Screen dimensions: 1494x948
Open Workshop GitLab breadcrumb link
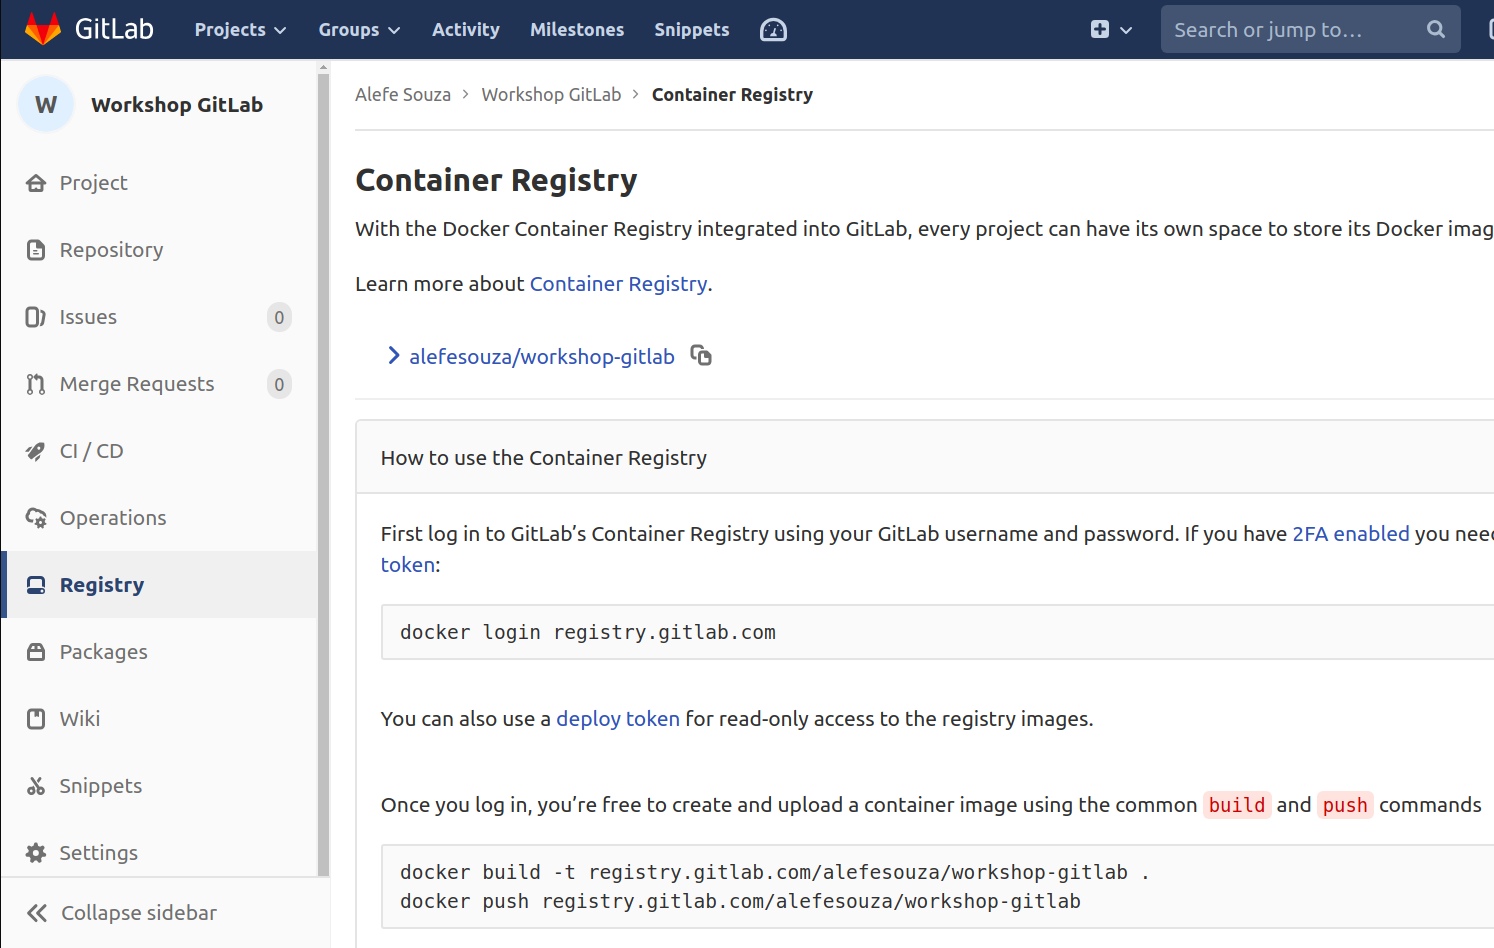tap(551, 95)
